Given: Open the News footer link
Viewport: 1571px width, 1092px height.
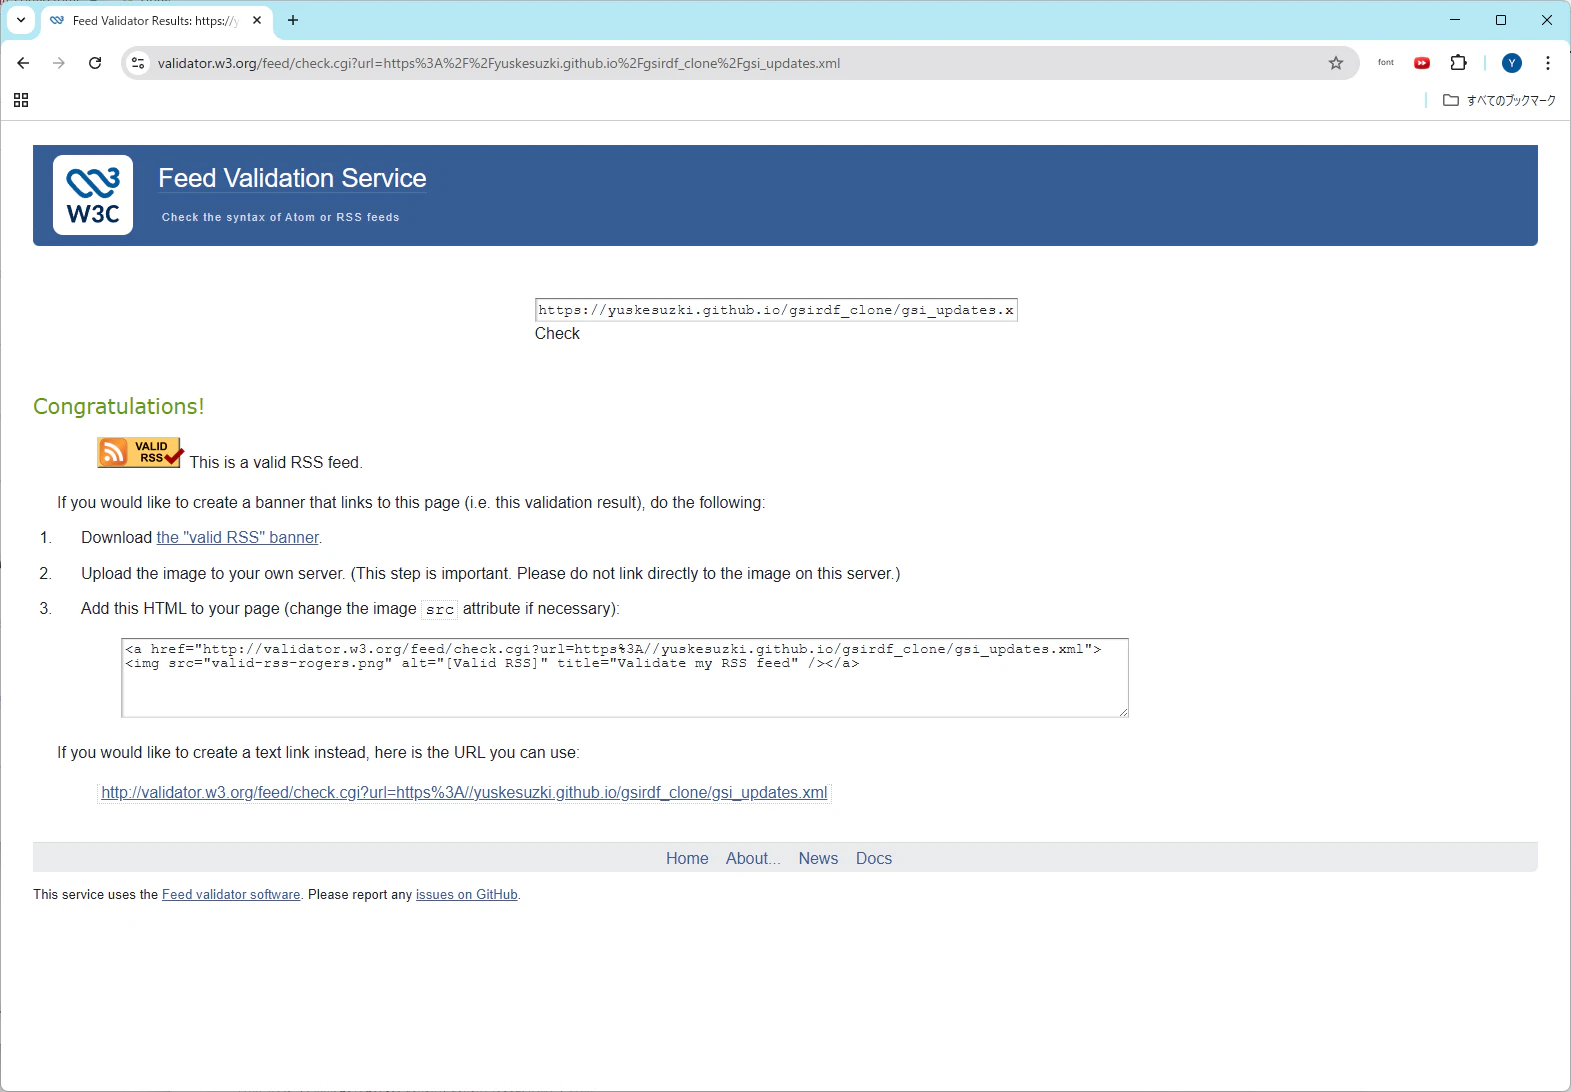Looking at the screenshot, I should [818, 858].
